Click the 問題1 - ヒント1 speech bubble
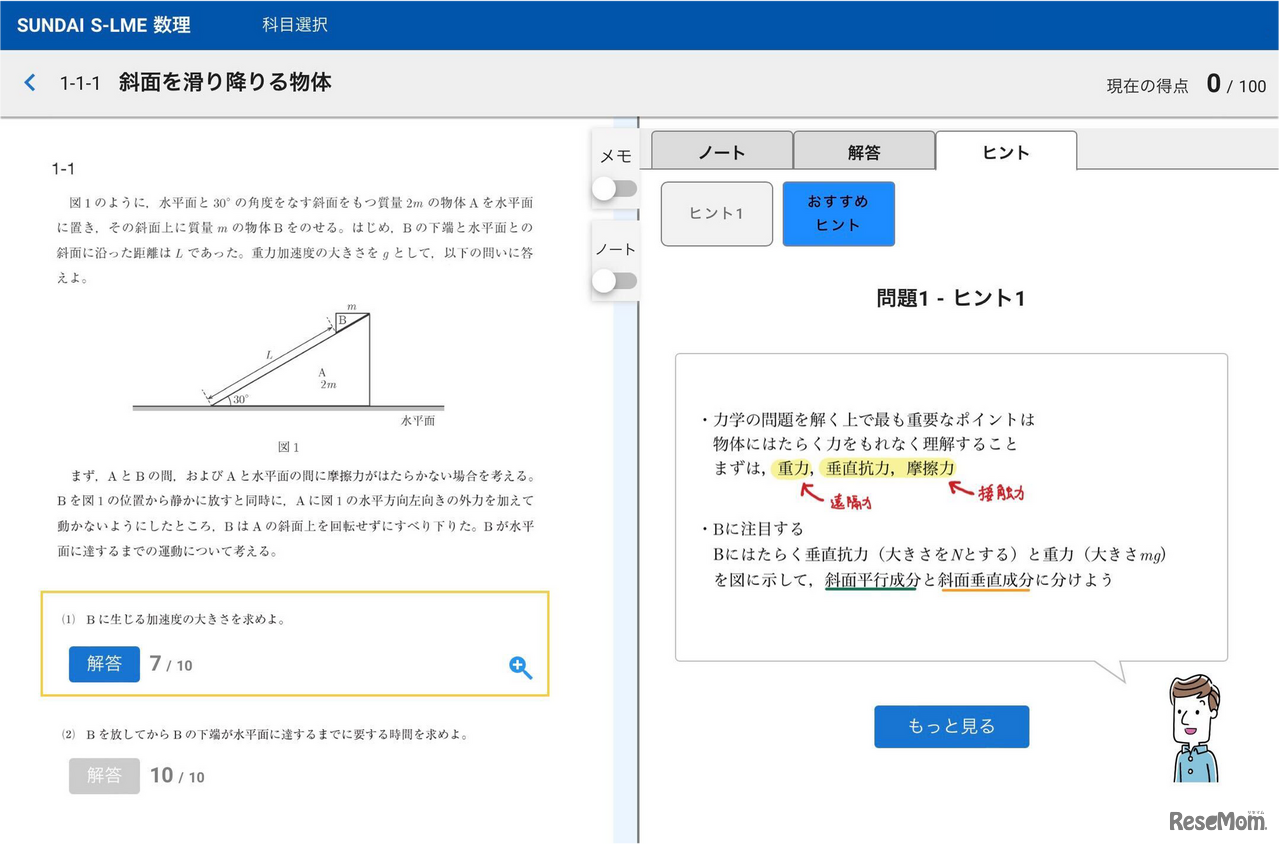The image size is (1280, 844). pos(950,505)
